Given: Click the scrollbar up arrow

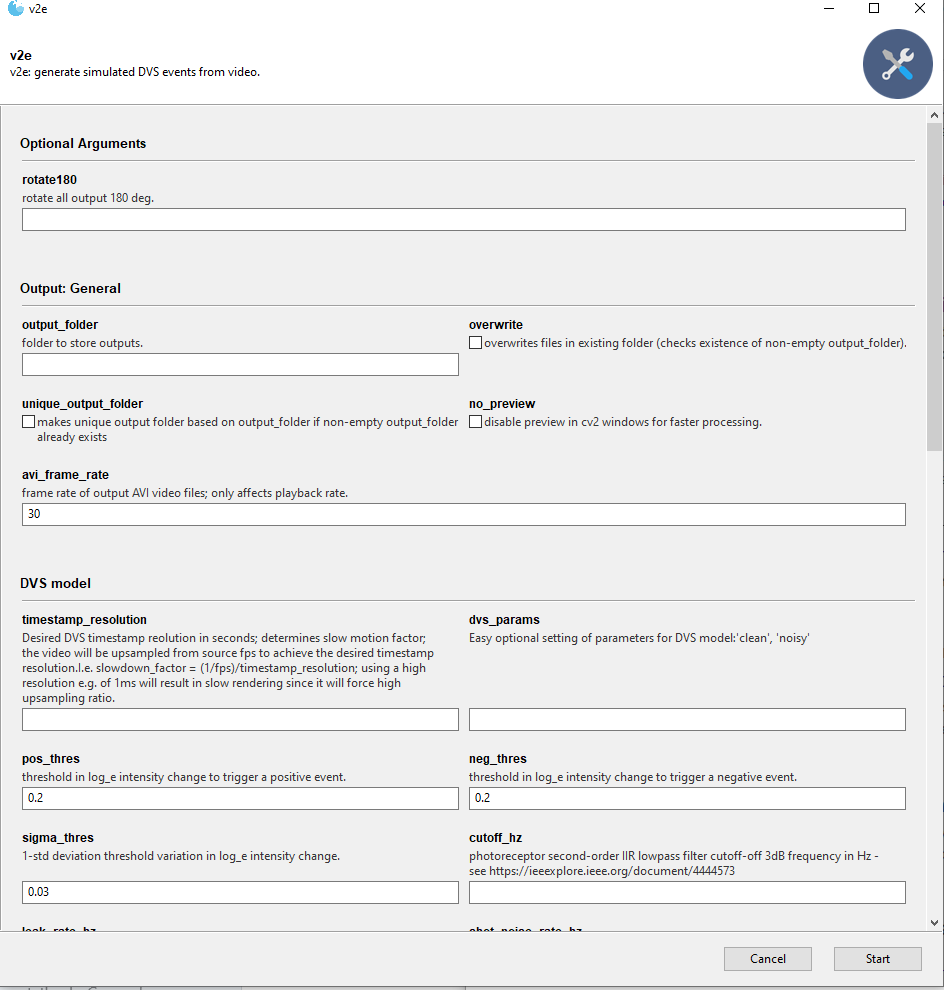Looking at the screenshot, I should point(935,115).
